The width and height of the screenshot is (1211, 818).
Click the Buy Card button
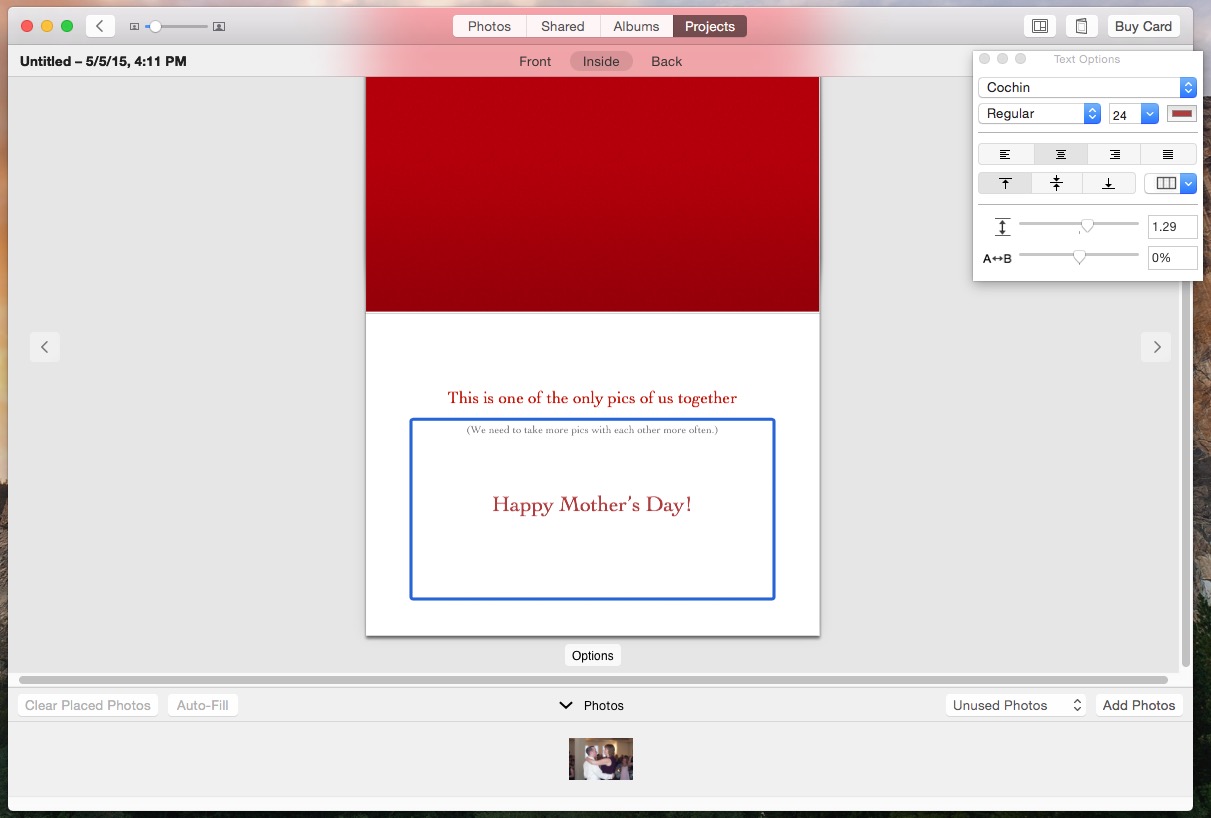[1143, 25]
